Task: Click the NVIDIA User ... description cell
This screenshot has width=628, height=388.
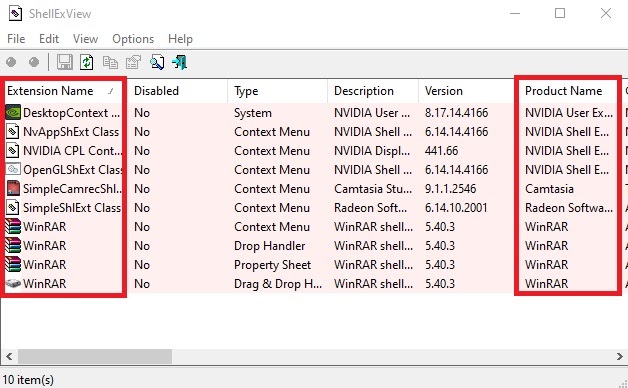Action: (372, 113)
